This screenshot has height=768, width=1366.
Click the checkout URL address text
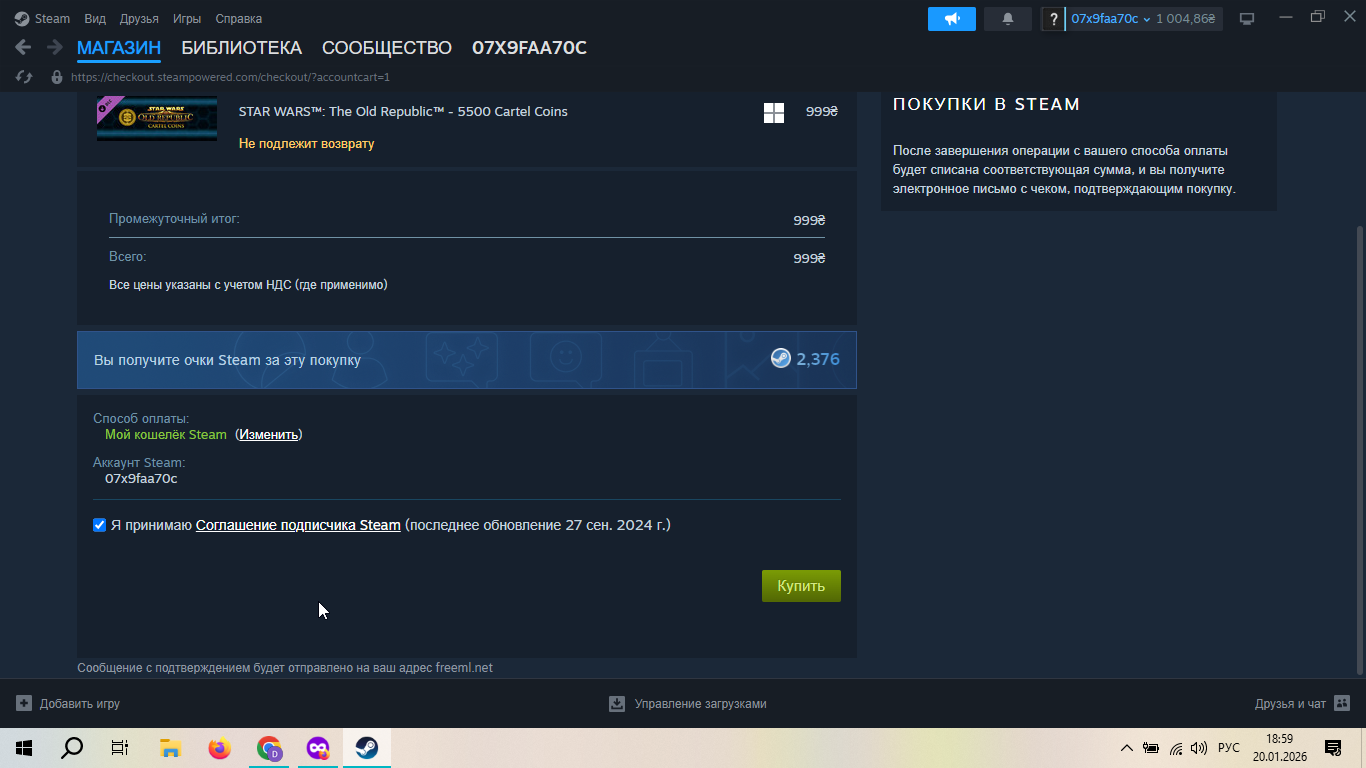click(x=230, y=77)
